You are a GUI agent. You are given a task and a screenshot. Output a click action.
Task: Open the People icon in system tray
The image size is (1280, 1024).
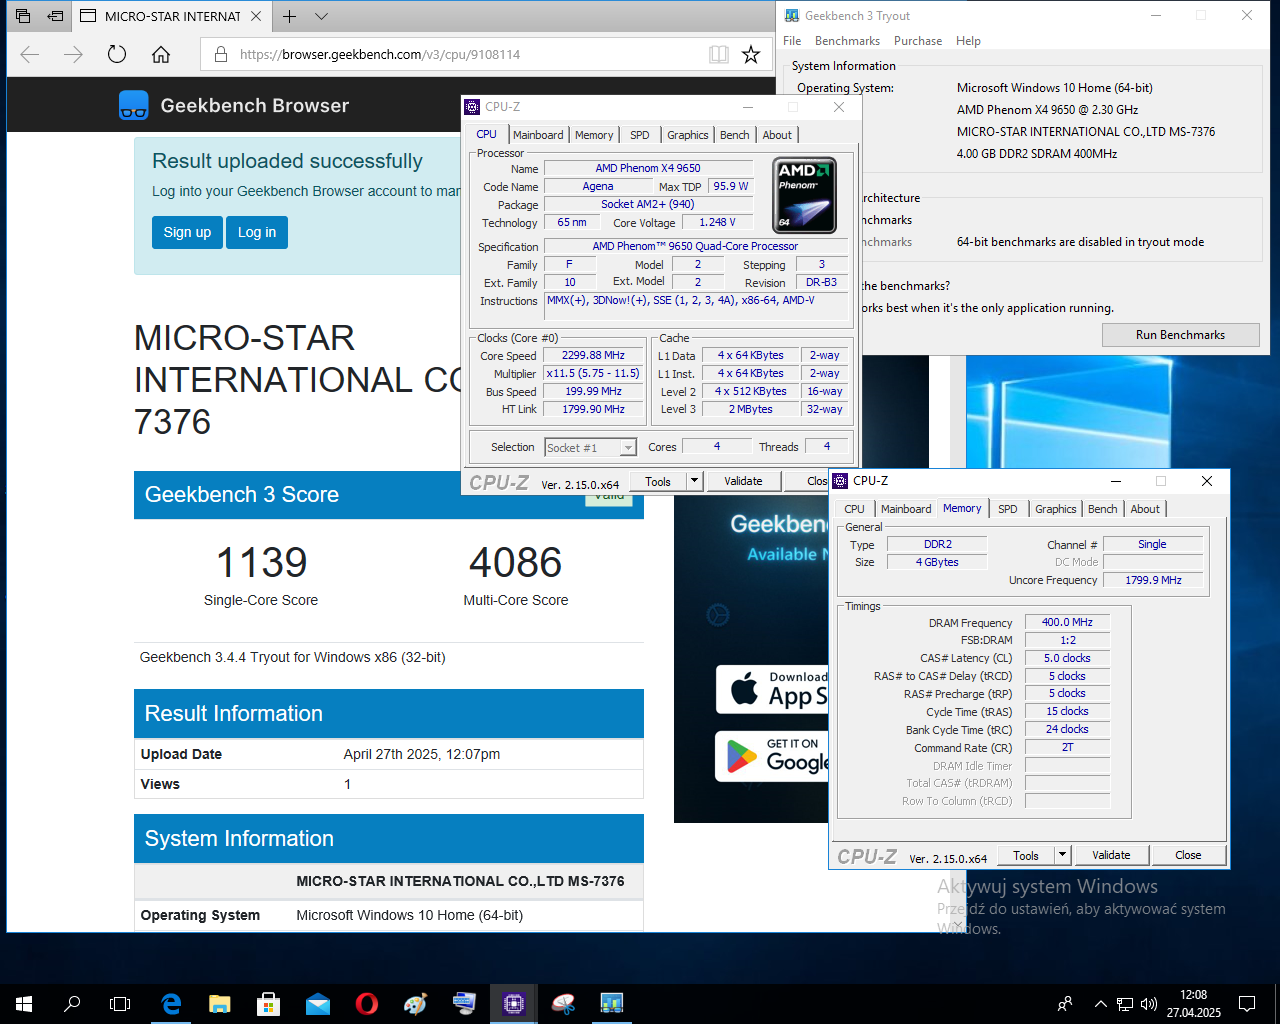pyautogui.click(x=1065, y=1004)
